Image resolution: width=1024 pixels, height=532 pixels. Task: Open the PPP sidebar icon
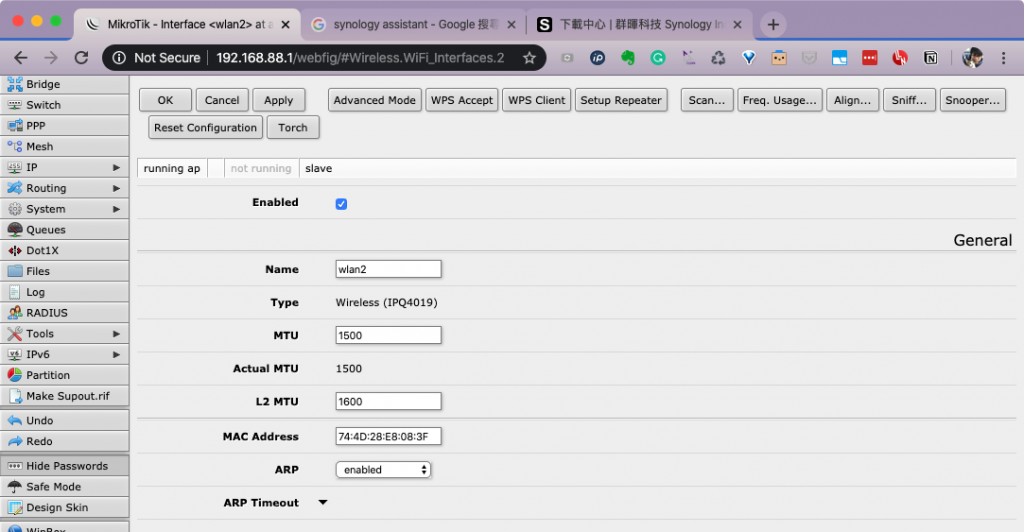(14, 125)
